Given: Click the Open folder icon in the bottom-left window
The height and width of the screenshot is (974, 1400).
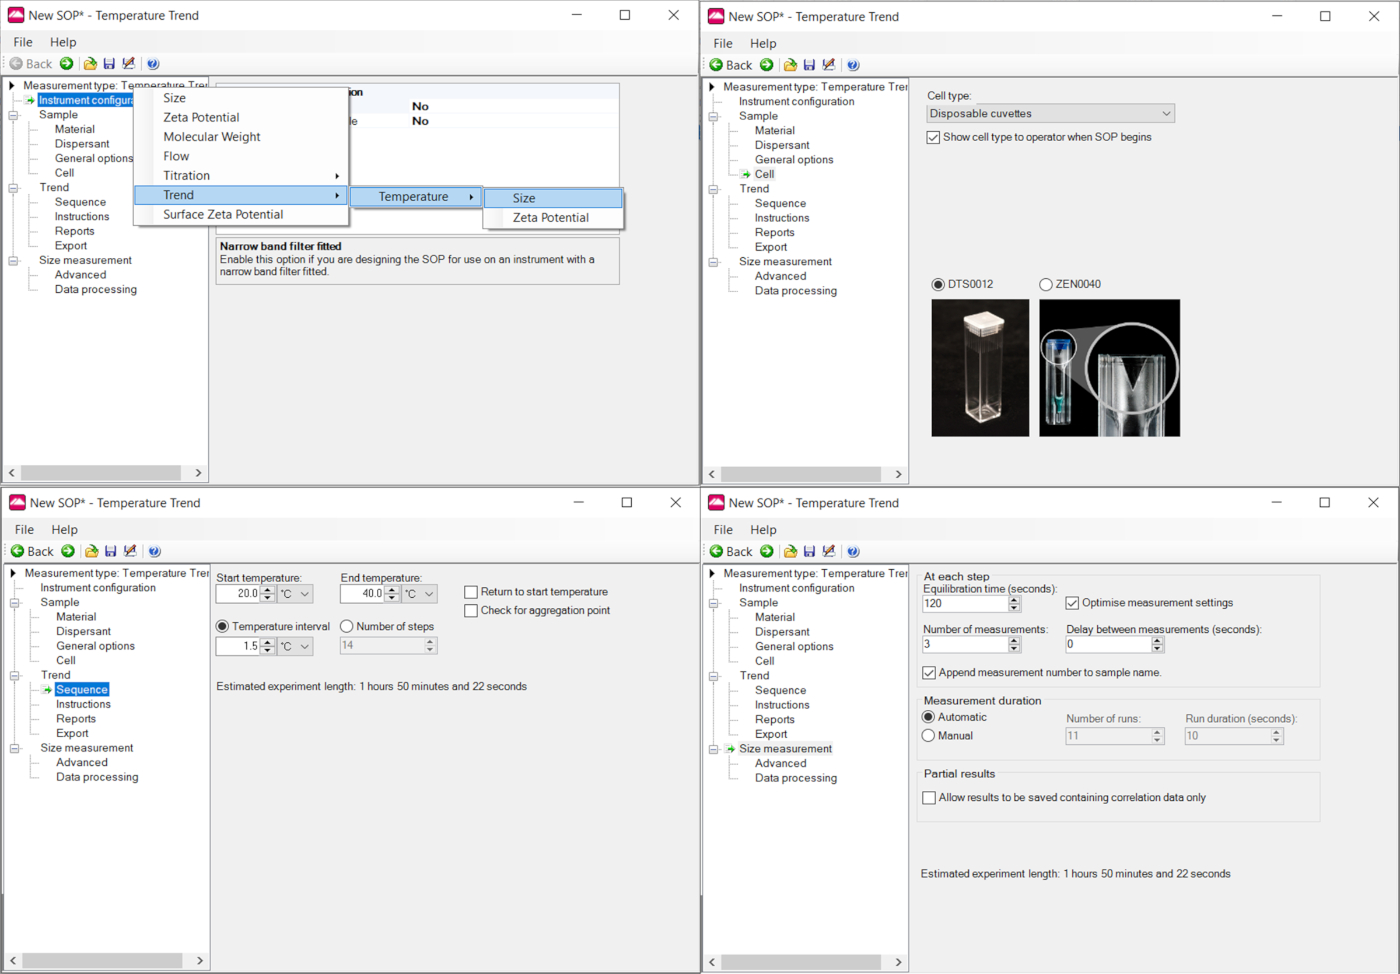Looking at the screenshot, I should click(x=91, y=551).
